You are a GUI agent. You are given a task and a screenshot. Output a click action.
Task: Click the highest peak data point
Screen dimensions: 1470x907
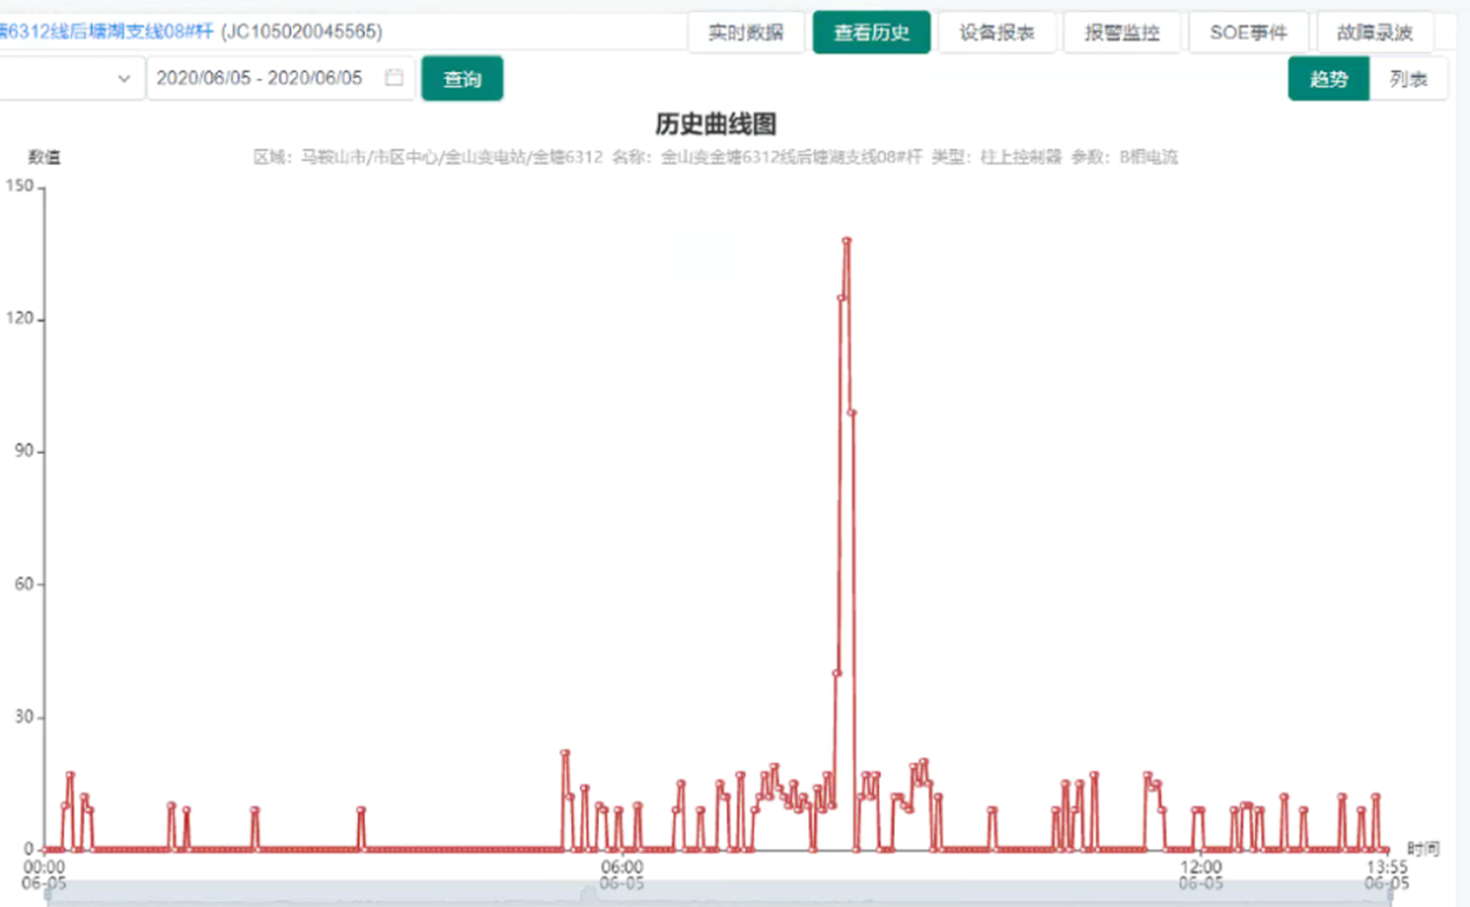(846, 240)
